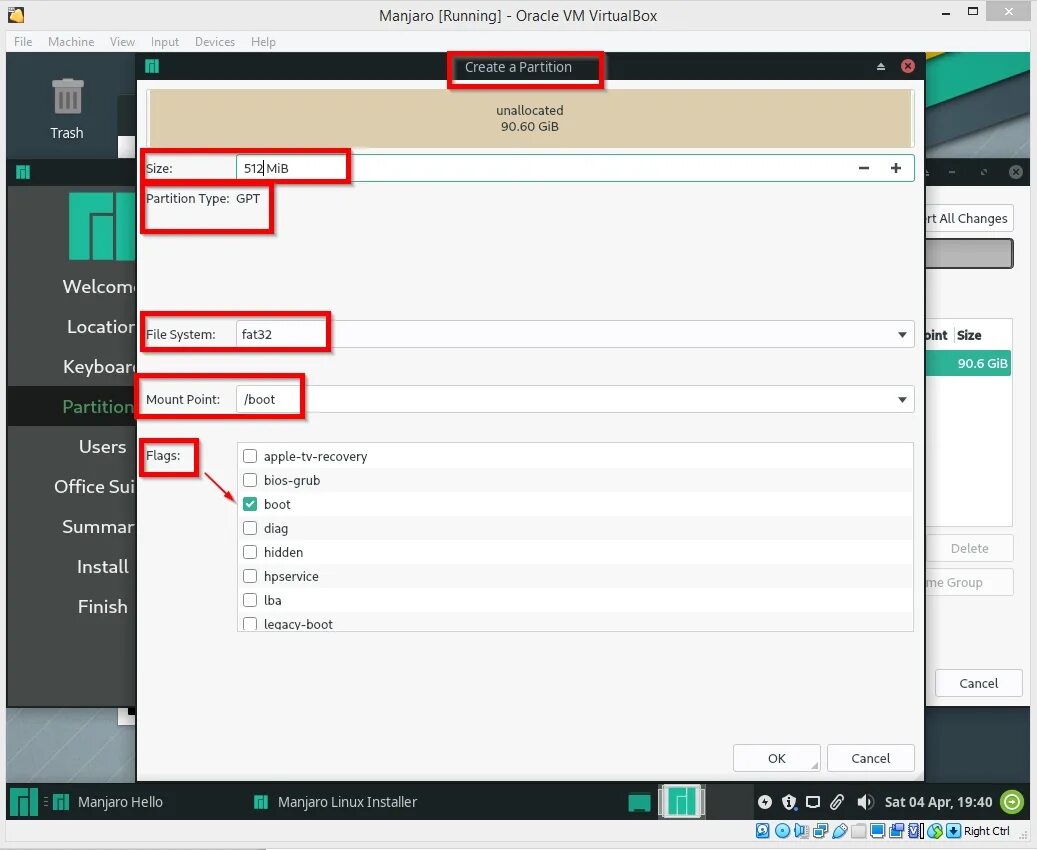
Task: Open the VirtualBox Devices menu
Action: click(x=215, y=42)
